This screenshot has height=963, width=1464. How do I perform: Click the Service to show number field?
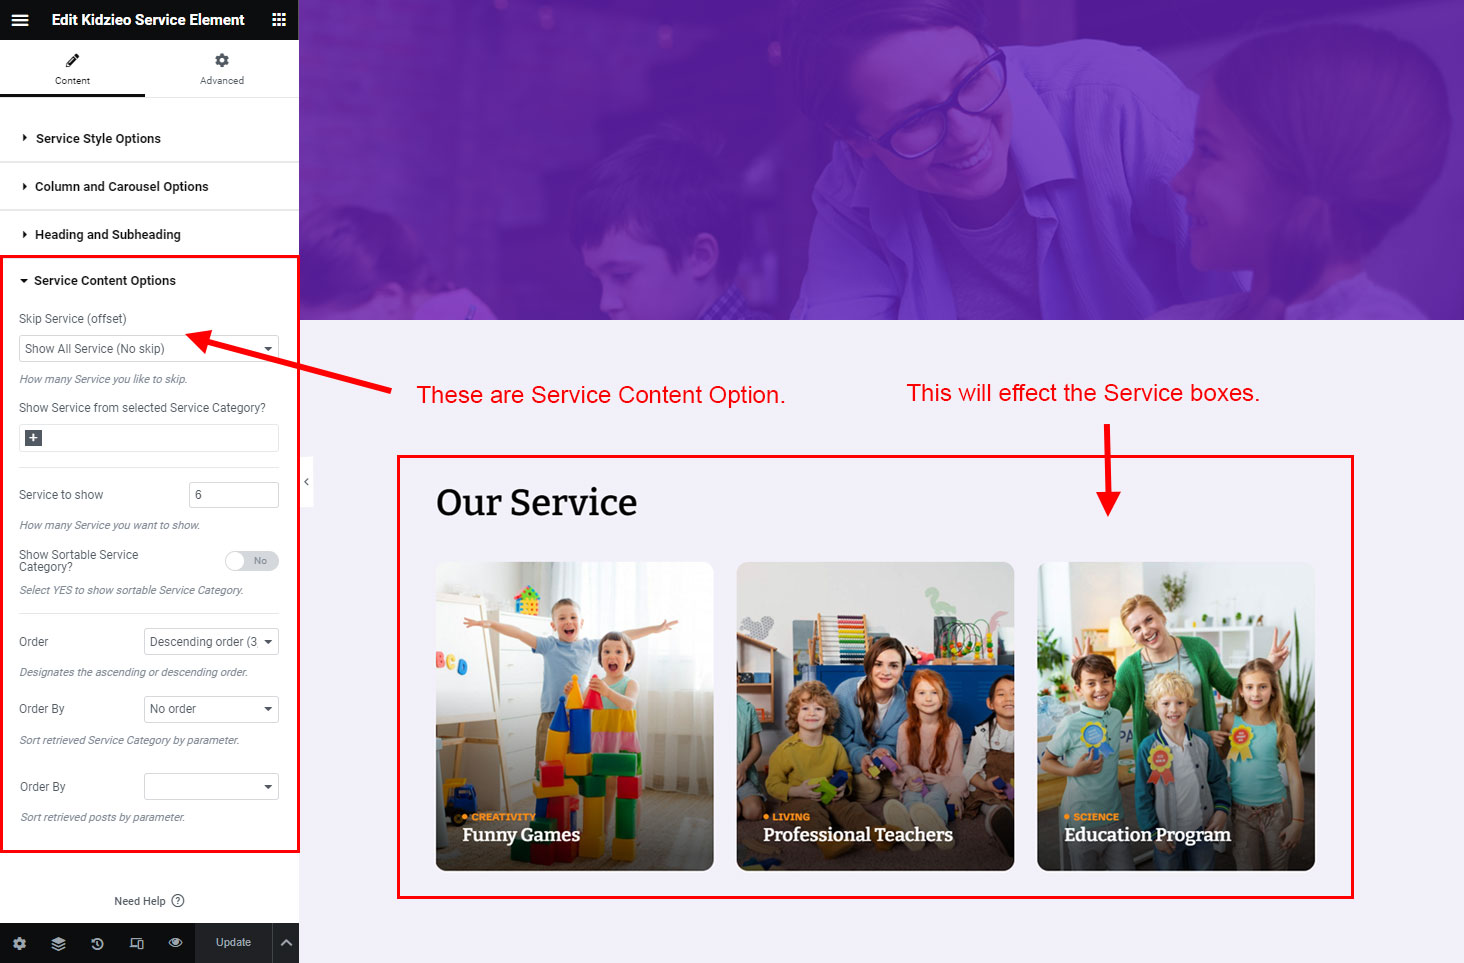(x=233, y=495)
